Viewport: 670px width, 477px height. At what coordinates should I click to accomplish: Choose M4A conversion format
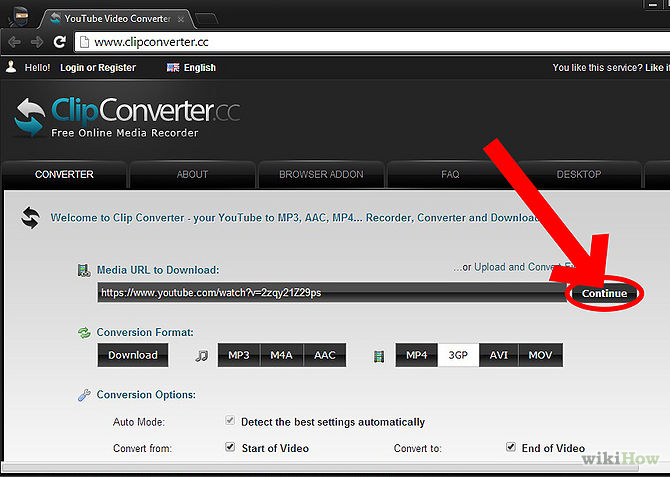click(x=282, y=355)
